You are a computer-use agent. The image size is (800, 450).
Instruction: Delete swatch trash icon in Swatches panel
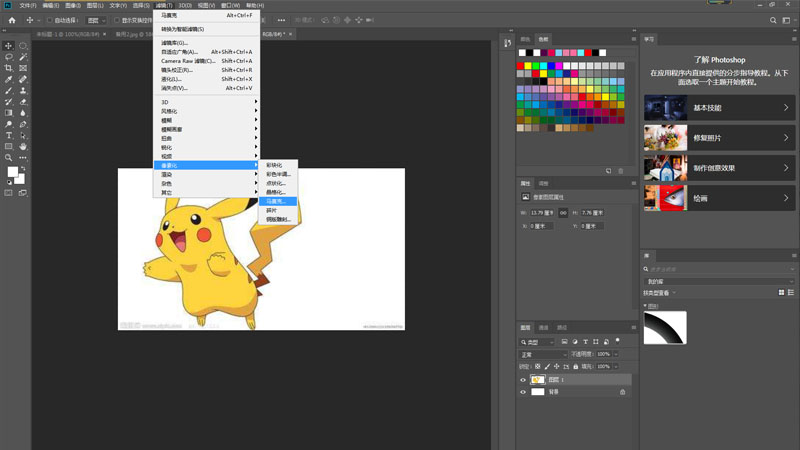coord(621,171)
